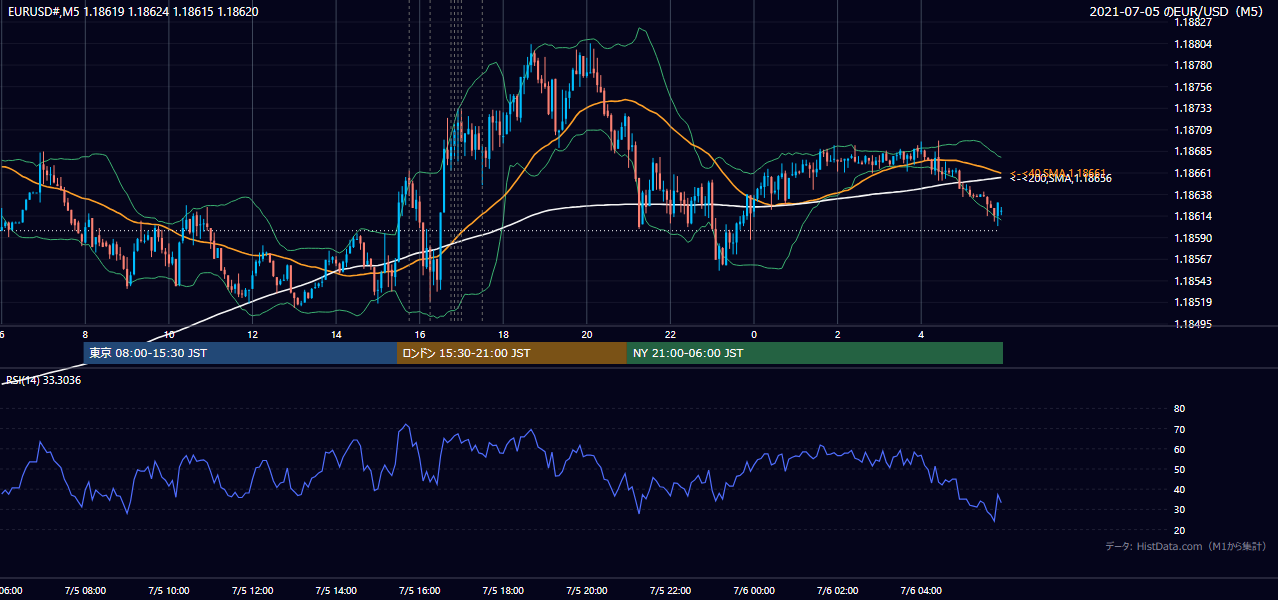The image size is (1278, 600).
Task: Click price axis label 1.18638
Action: click(1193, 195)
